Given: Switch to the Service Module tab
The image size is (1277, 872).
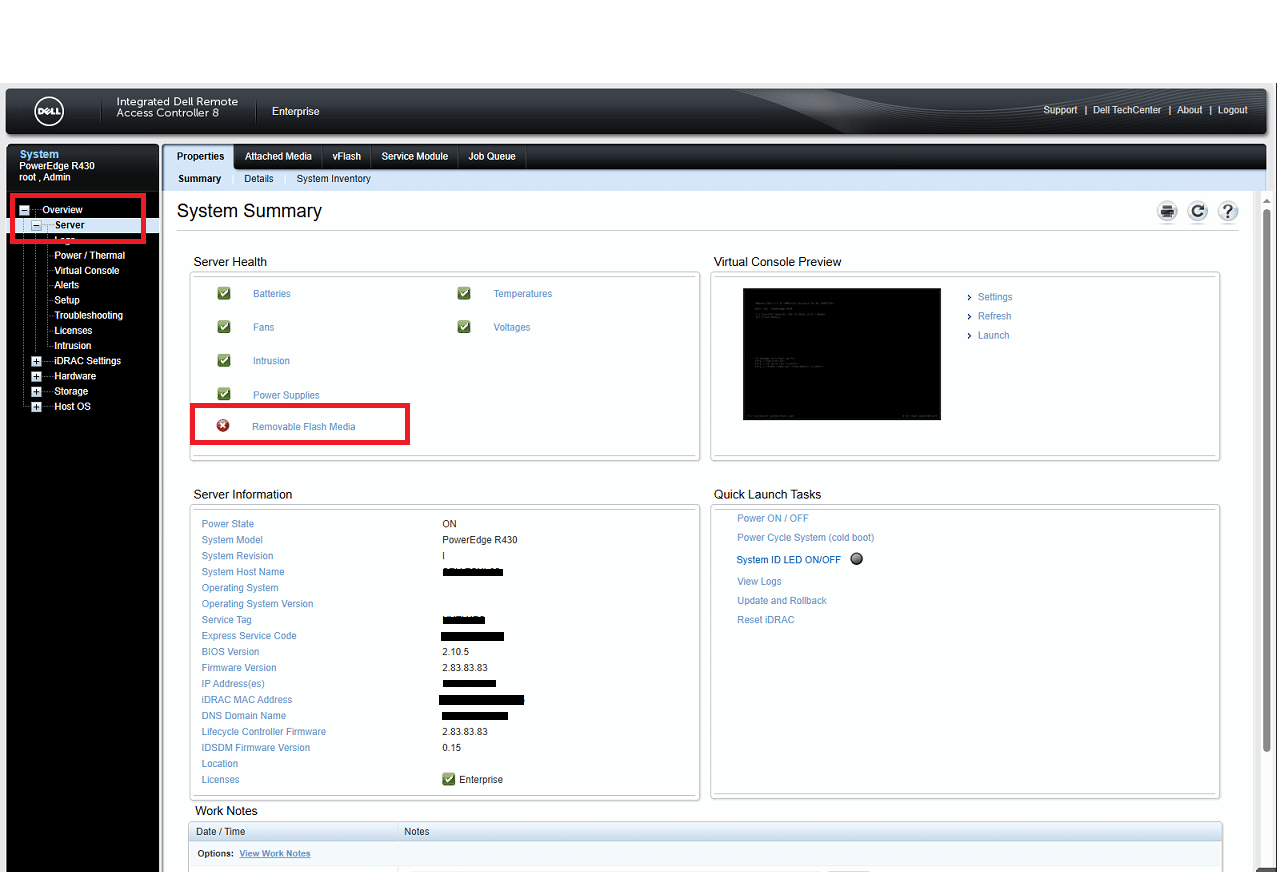Looking at the screenshot, I should 415,157.
